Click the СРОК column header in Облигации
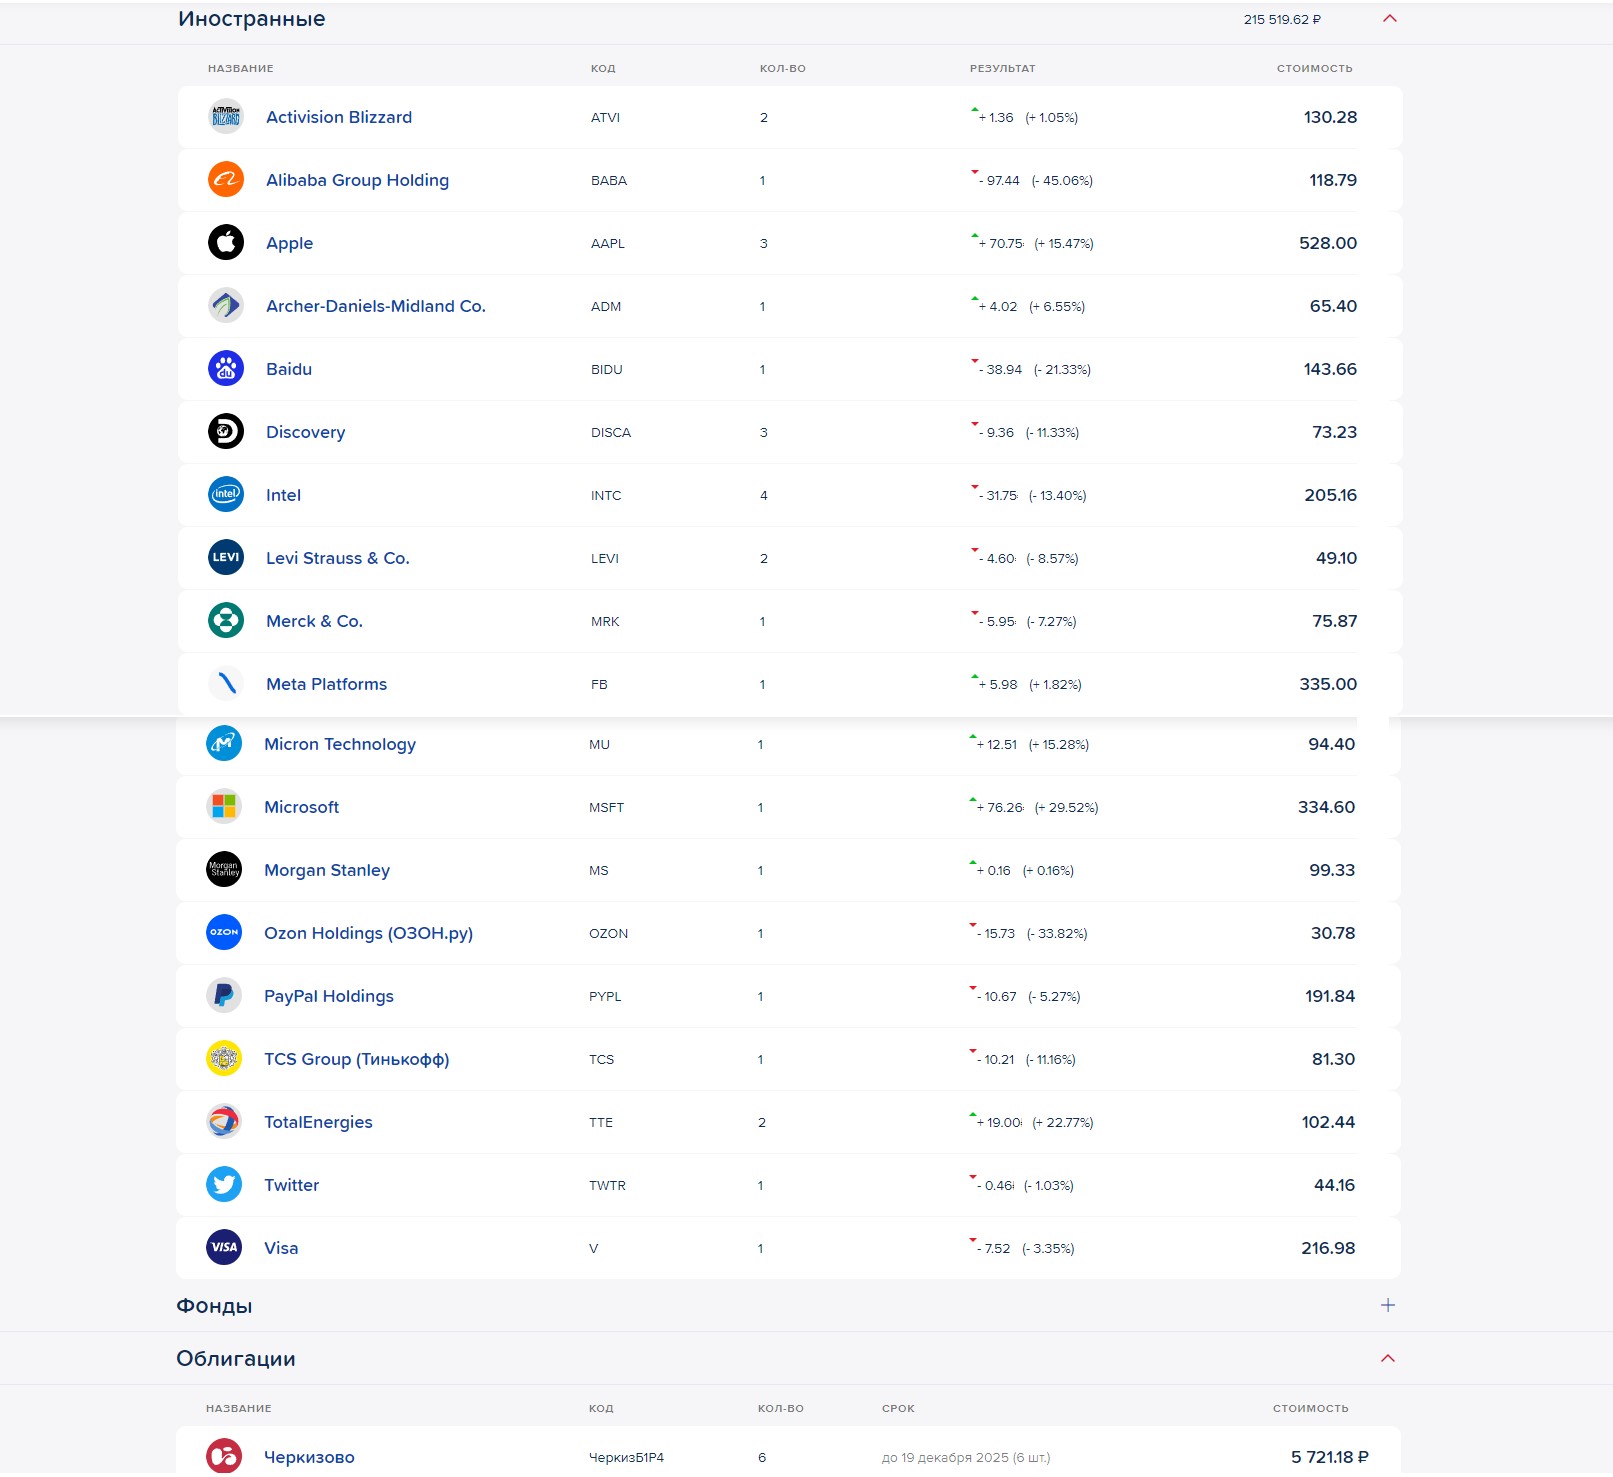This screenshot has width=1613, height=1477. 898,1408
